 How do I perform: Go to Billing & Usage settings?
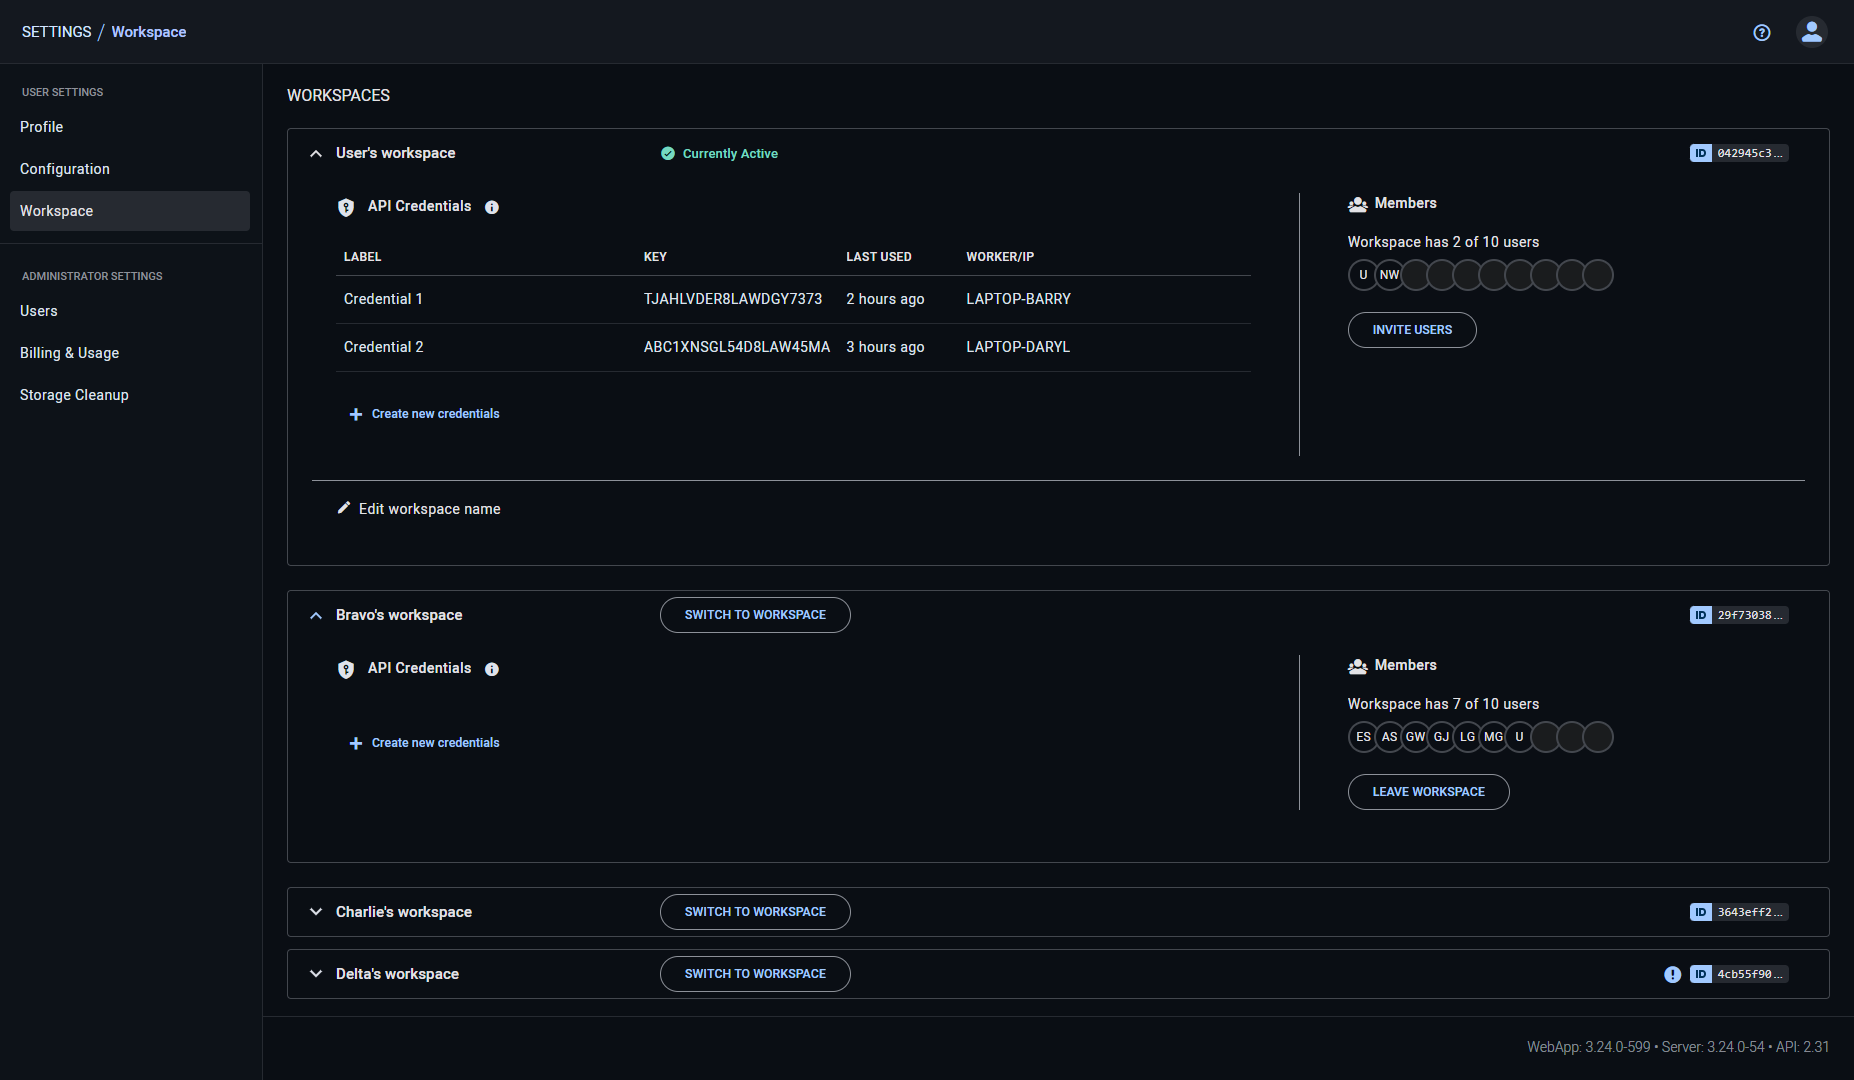(x=69, y=353)
